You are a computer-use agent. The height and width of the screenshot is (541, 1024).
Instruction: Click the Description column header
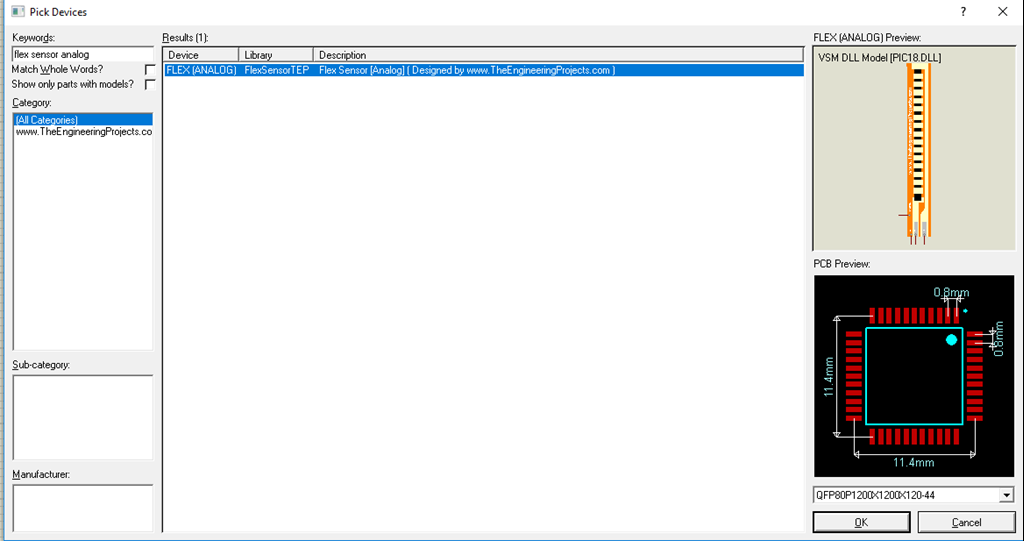click(x=558, y=55)
